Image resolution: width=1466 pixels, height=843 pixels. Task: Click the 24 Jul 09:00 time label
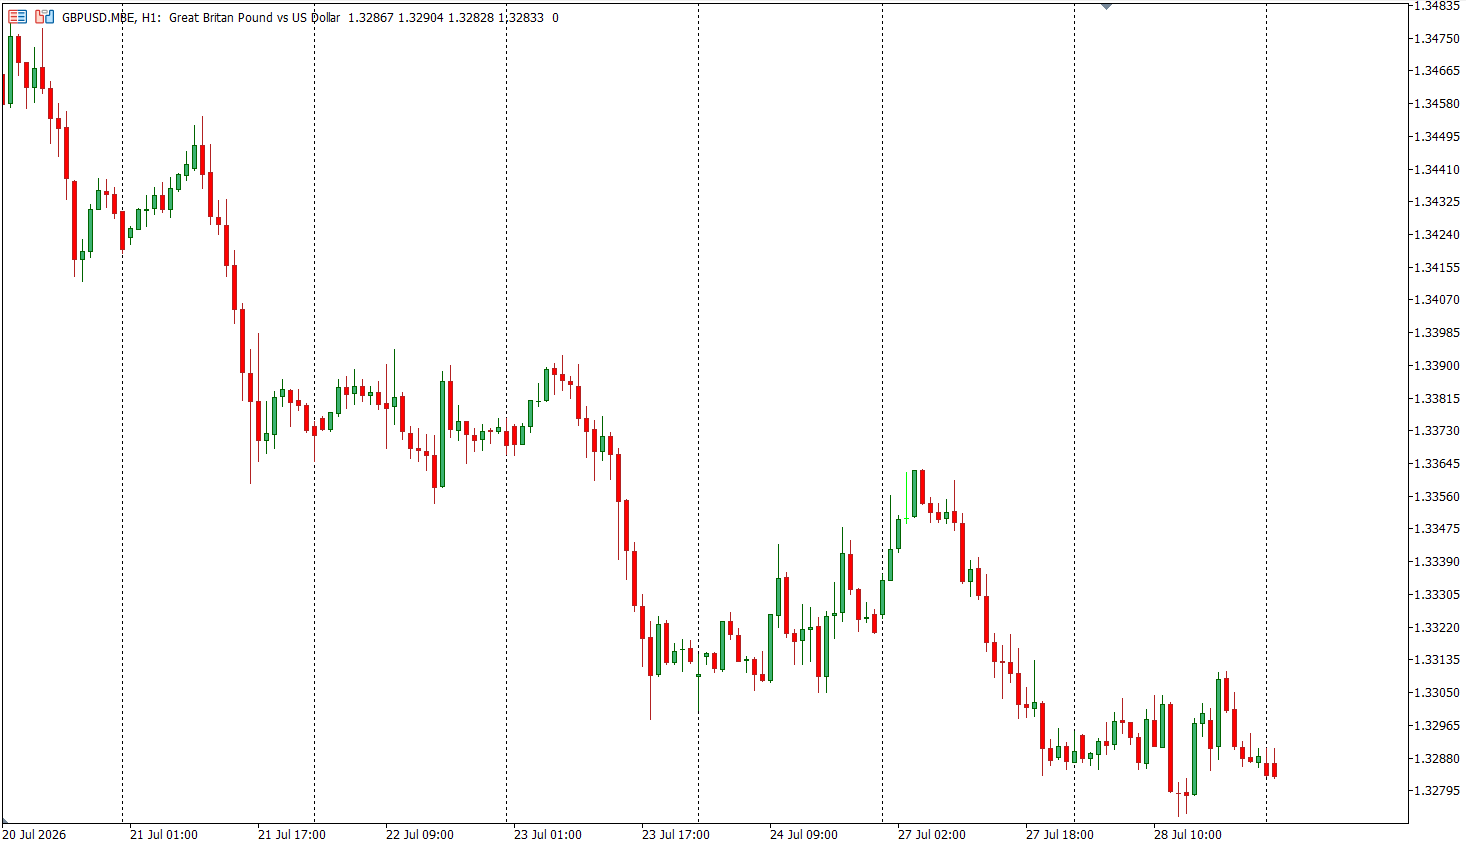point(803,835)
